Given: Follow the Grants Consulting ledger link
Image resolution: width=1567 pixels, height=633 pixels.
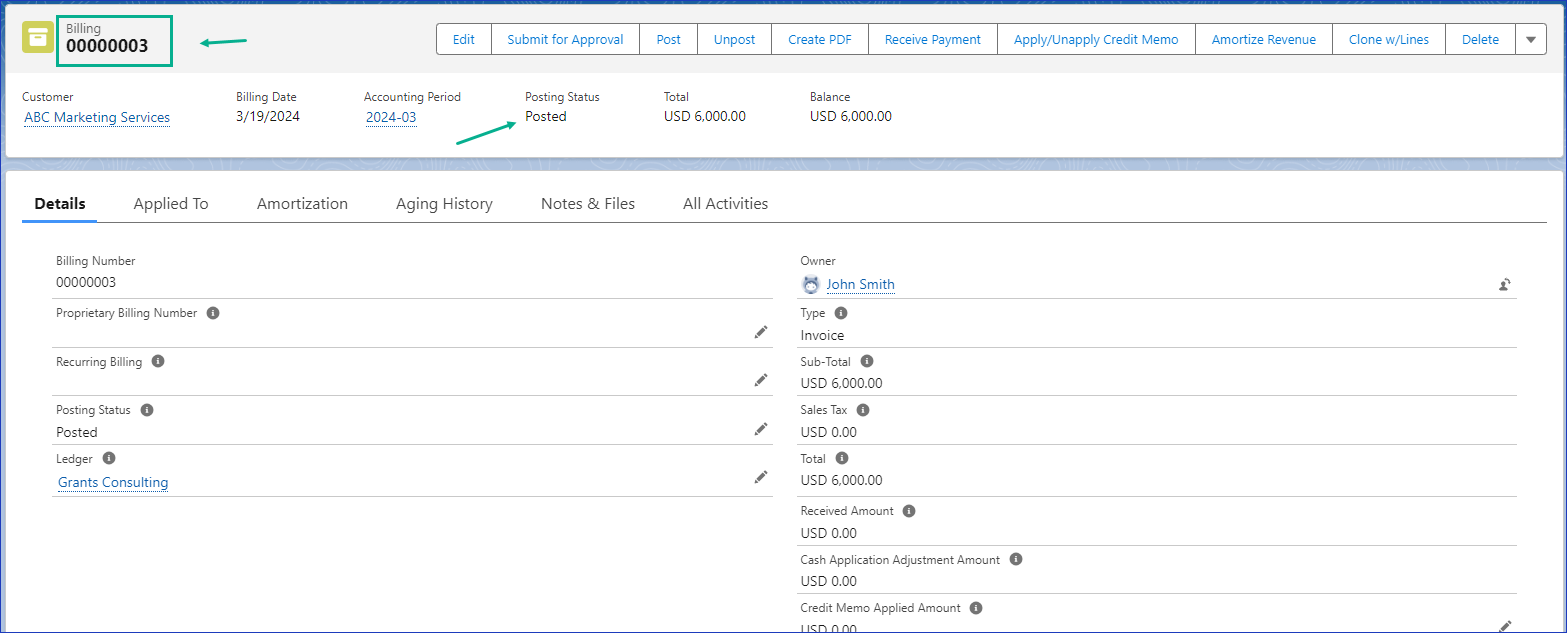Looking at the screenshot, I should [113, 483].
